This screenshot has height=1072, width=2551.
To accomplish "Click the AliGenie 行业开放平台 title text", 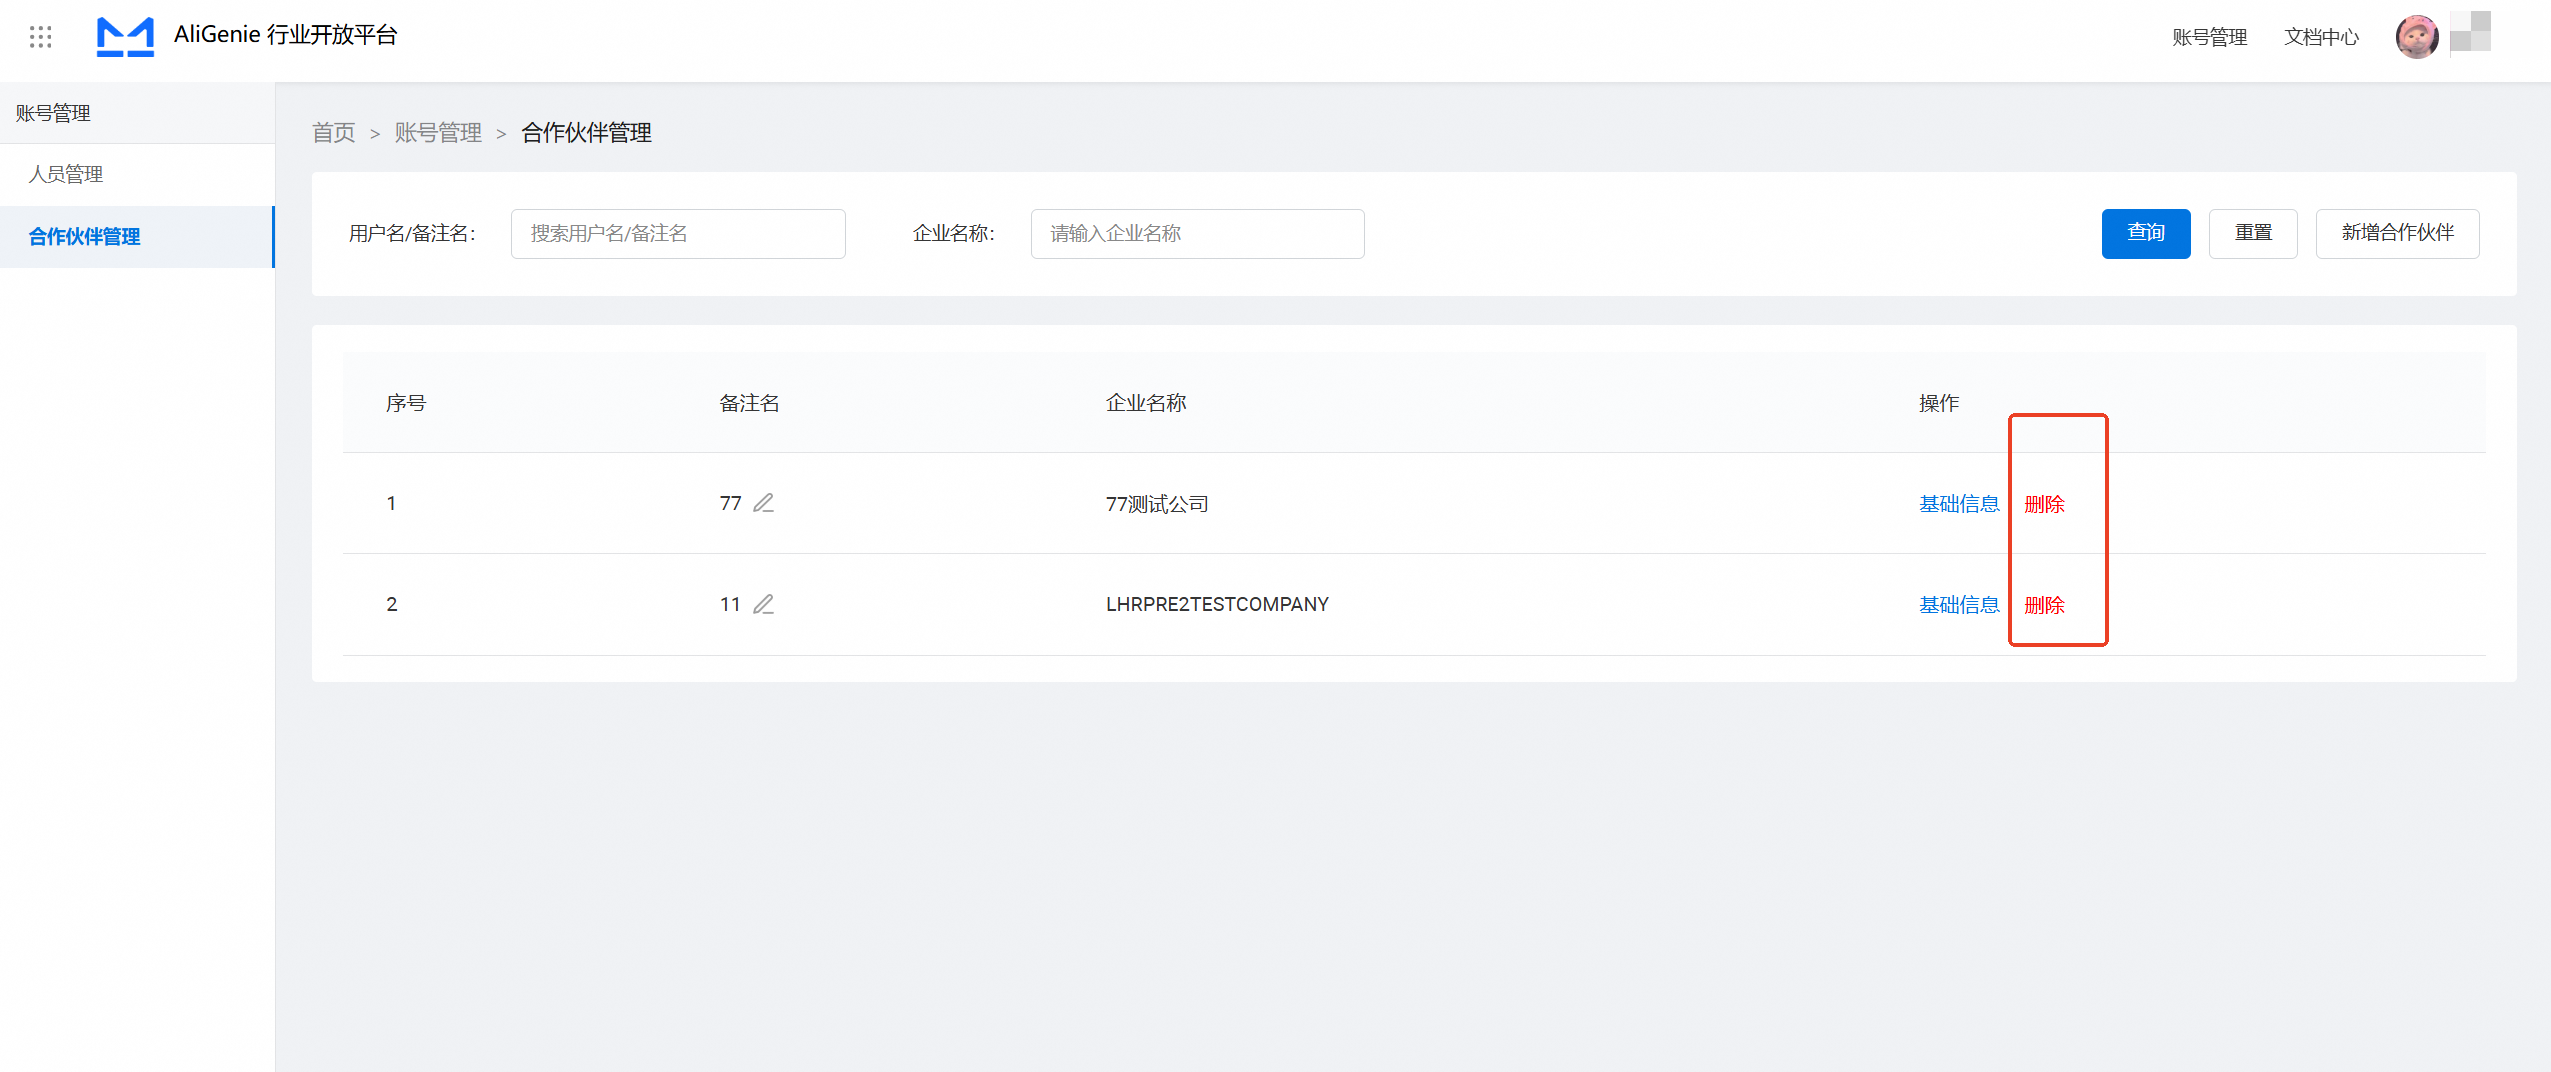I will 286,35.
